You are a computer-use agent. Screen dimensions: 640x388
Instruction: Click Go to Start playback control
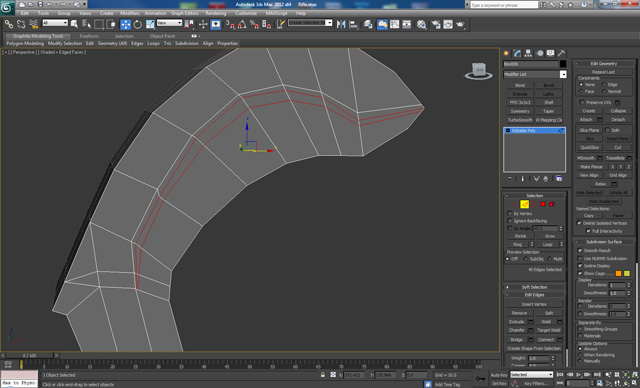[560, 375]
